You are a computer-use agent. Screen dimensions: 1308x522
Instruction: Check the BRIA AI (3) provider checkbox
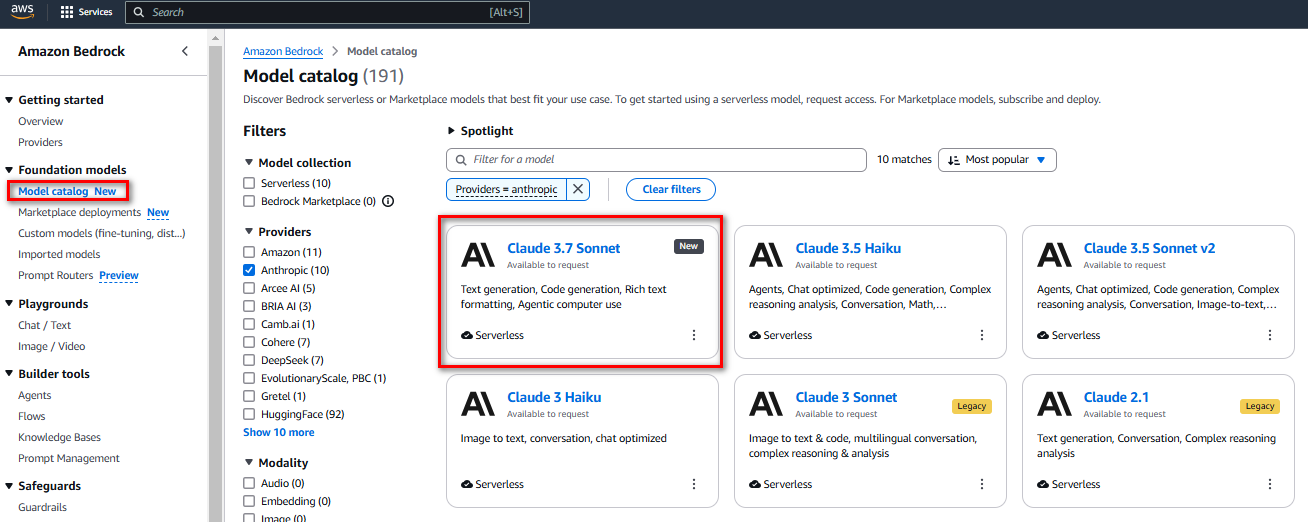pos(249,306)
